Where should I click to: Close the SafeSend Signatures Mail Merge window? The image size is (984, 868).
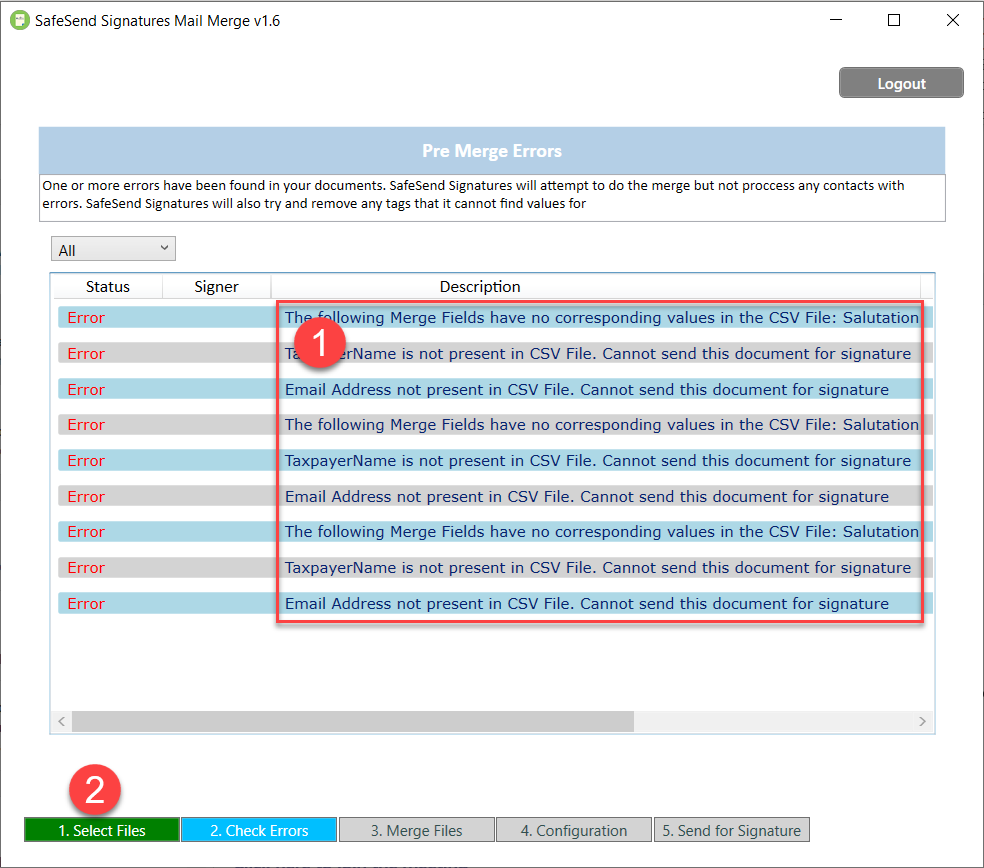(952, 20)
